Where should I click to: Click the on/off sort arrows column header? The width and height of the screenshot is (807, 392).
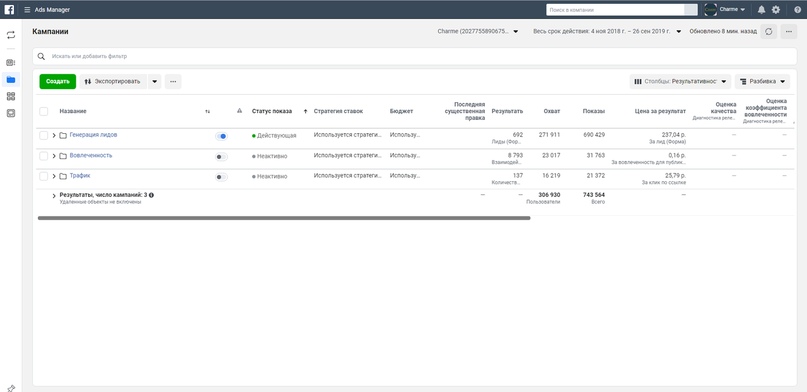[207, 111]
